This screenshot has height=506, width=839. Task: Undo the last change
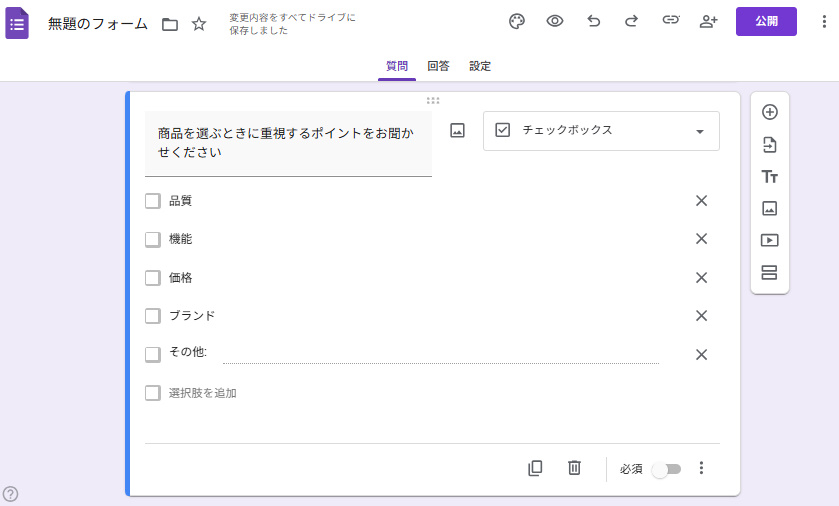pos(594,22)
